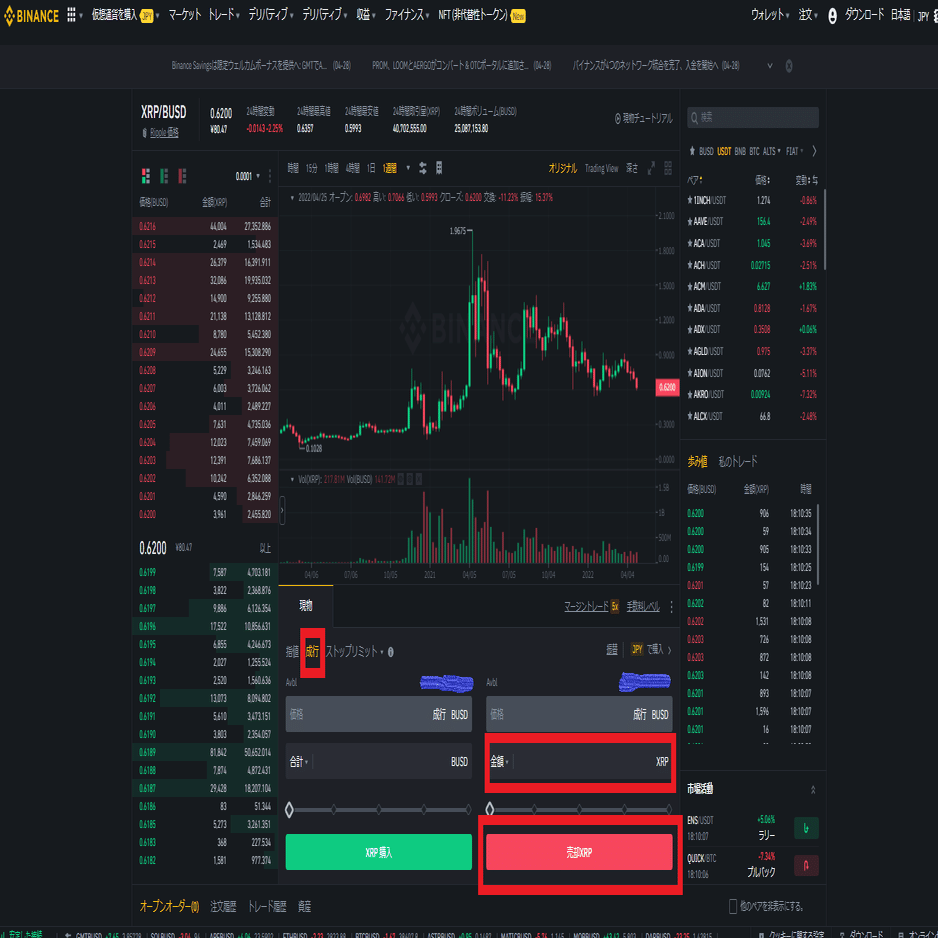Viewport: 938px width, 938px height.
Task: Close the announcement banner
Action: (789, 66)
